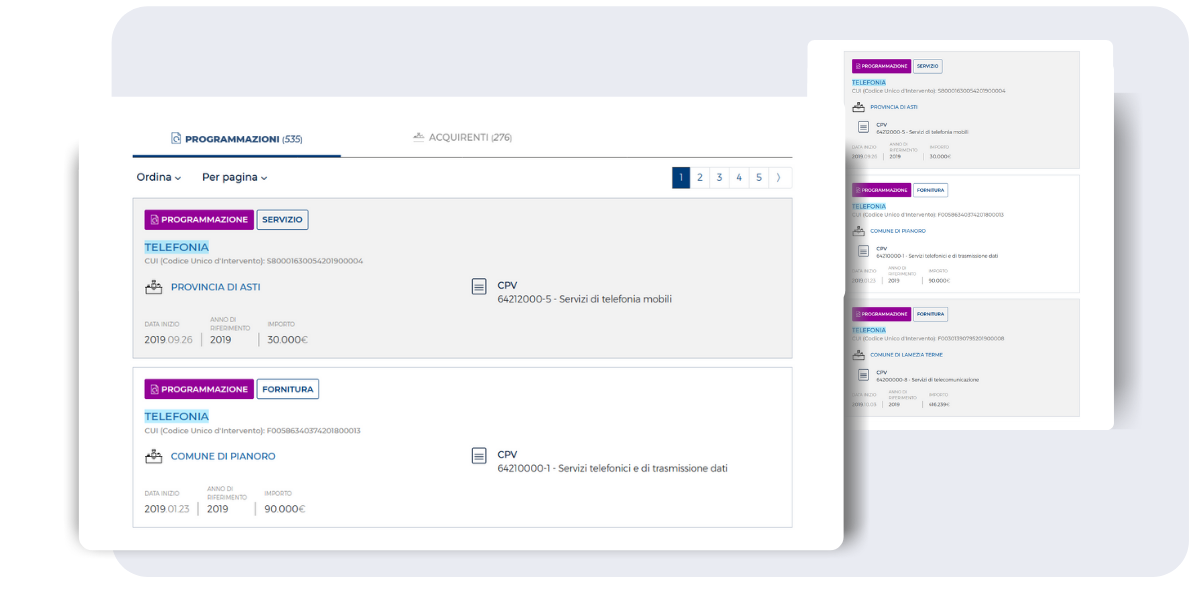Click the Servizio tag on first result
Viewport: 1200px width, 600px height.
(282, 220)
